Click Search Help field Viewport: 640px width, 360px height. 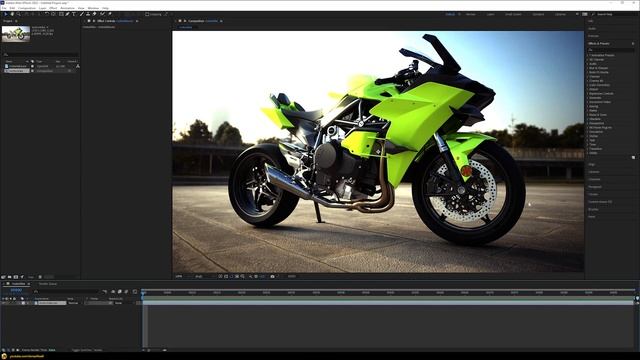point(614,14)
